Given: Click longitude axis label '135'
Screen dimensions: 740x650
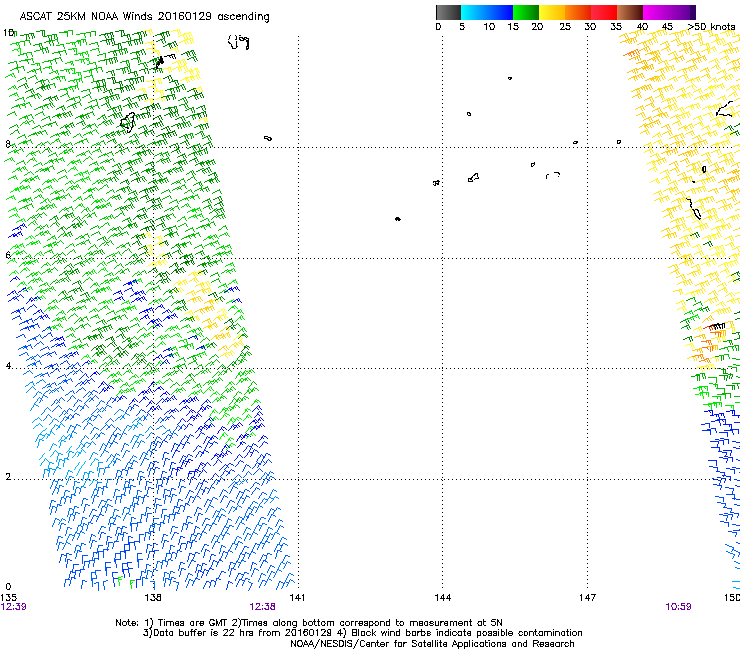Looking at the screenshot, I should tap(8, 598).
